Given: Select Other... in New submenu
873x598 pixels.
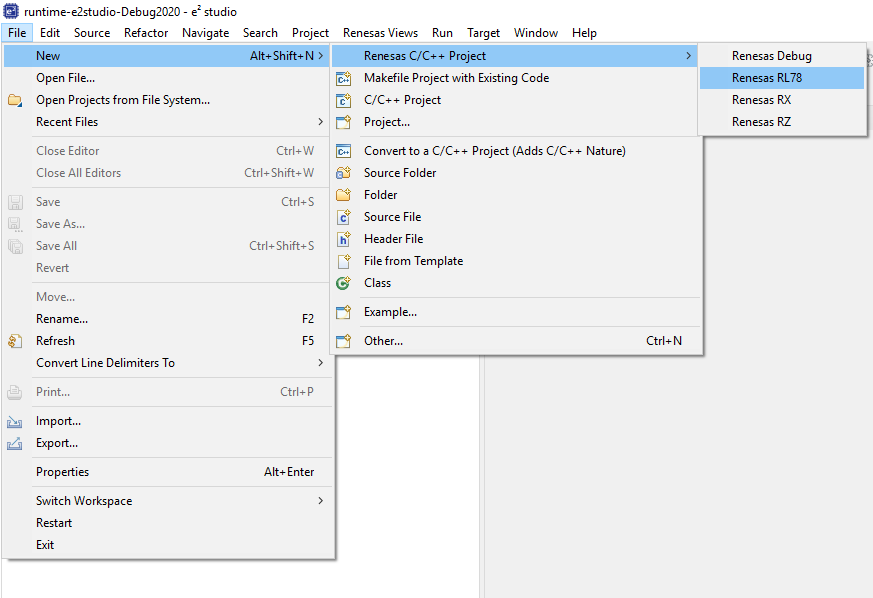Looking at the screenshot, I should tap(516, 341).
